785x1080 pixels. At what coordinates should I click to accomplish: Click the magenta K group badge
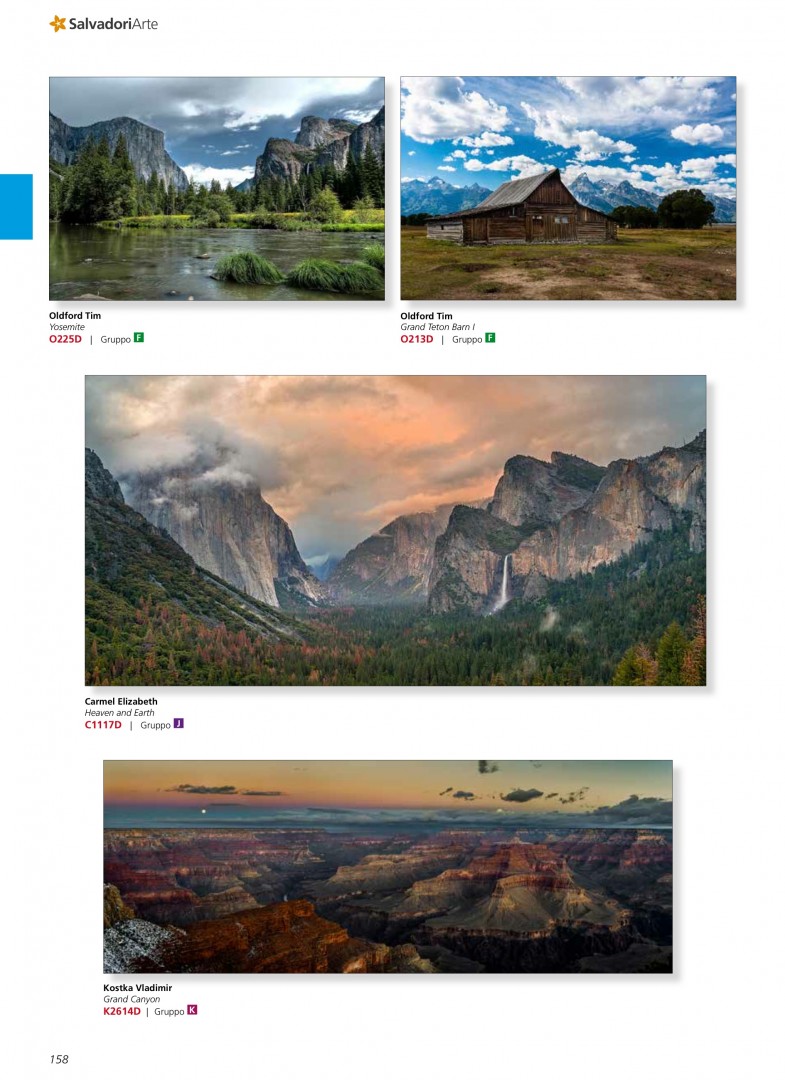[192, 1010]
